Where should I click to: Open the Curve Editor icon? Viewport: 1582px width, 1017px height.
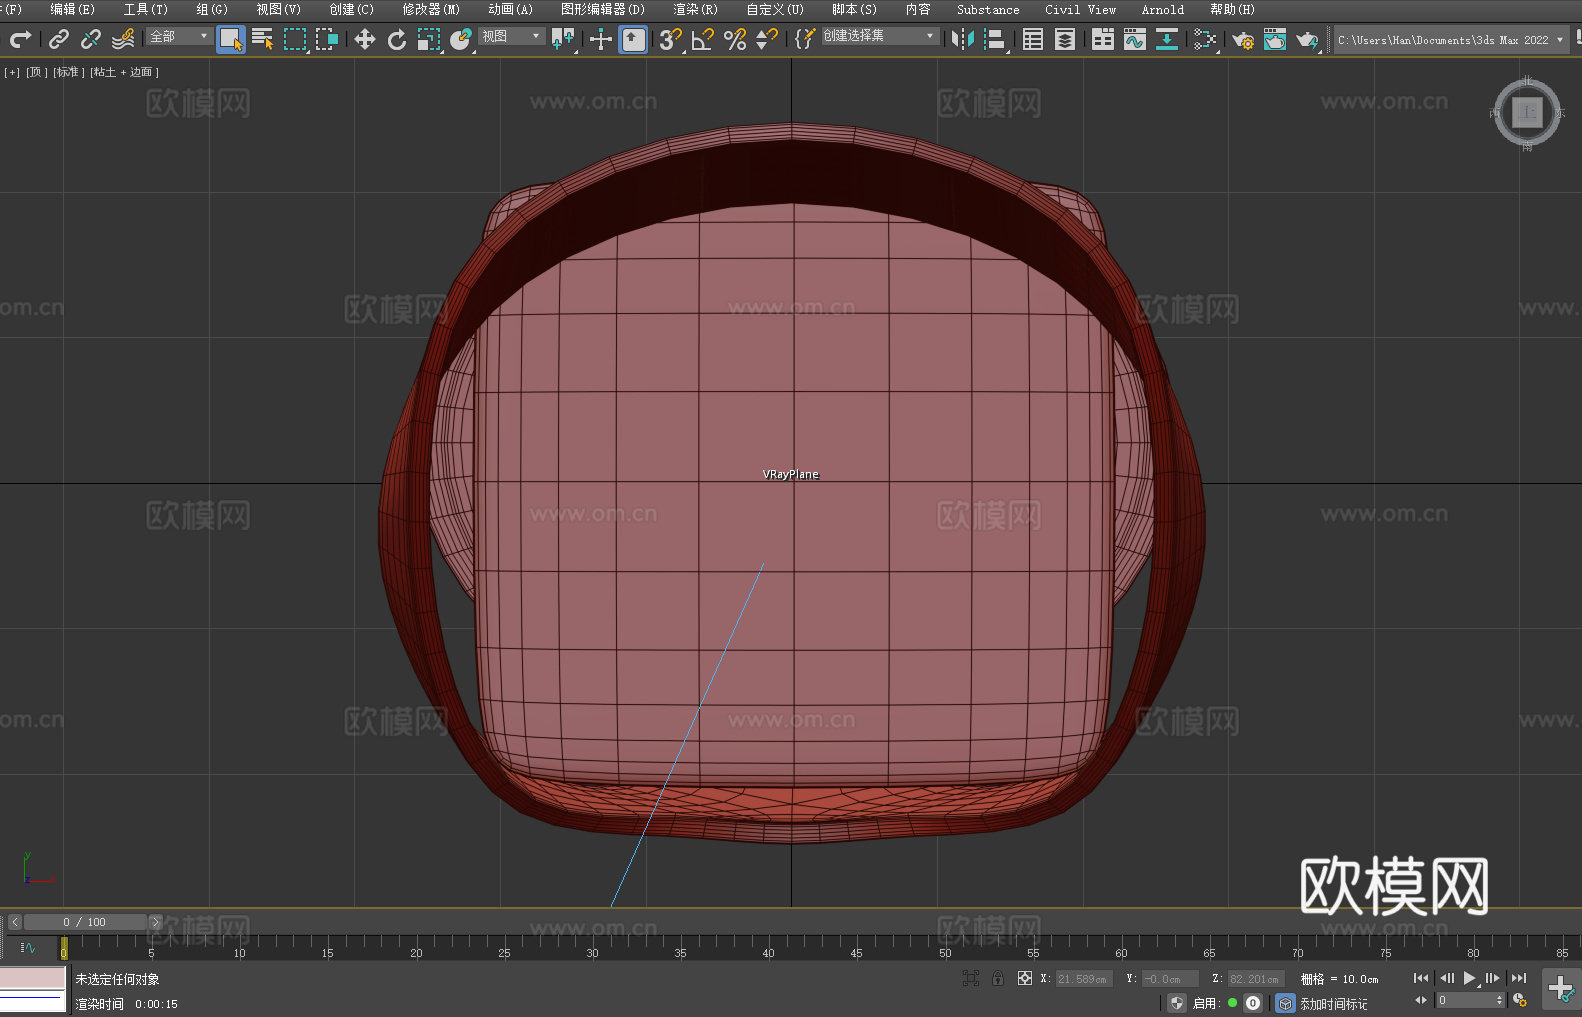(x=1135, y=39)
